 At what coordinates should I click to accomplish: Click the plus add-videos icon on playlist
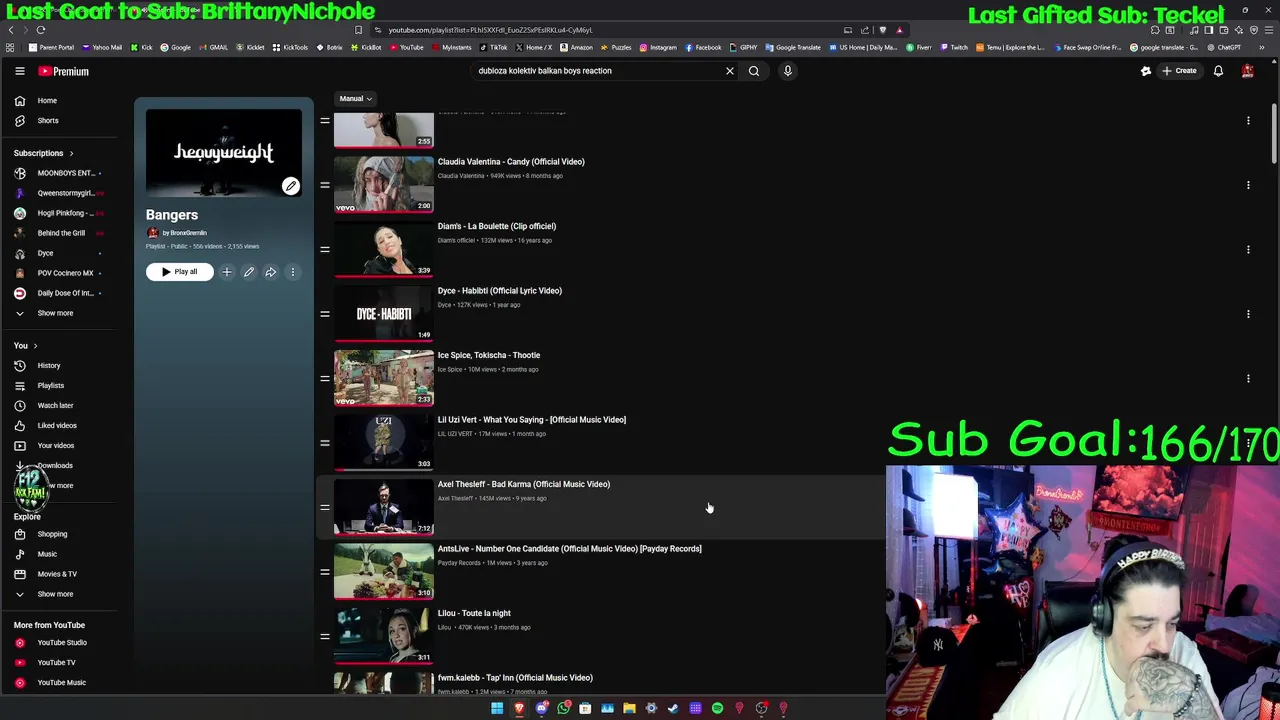(x=226, y=272)
